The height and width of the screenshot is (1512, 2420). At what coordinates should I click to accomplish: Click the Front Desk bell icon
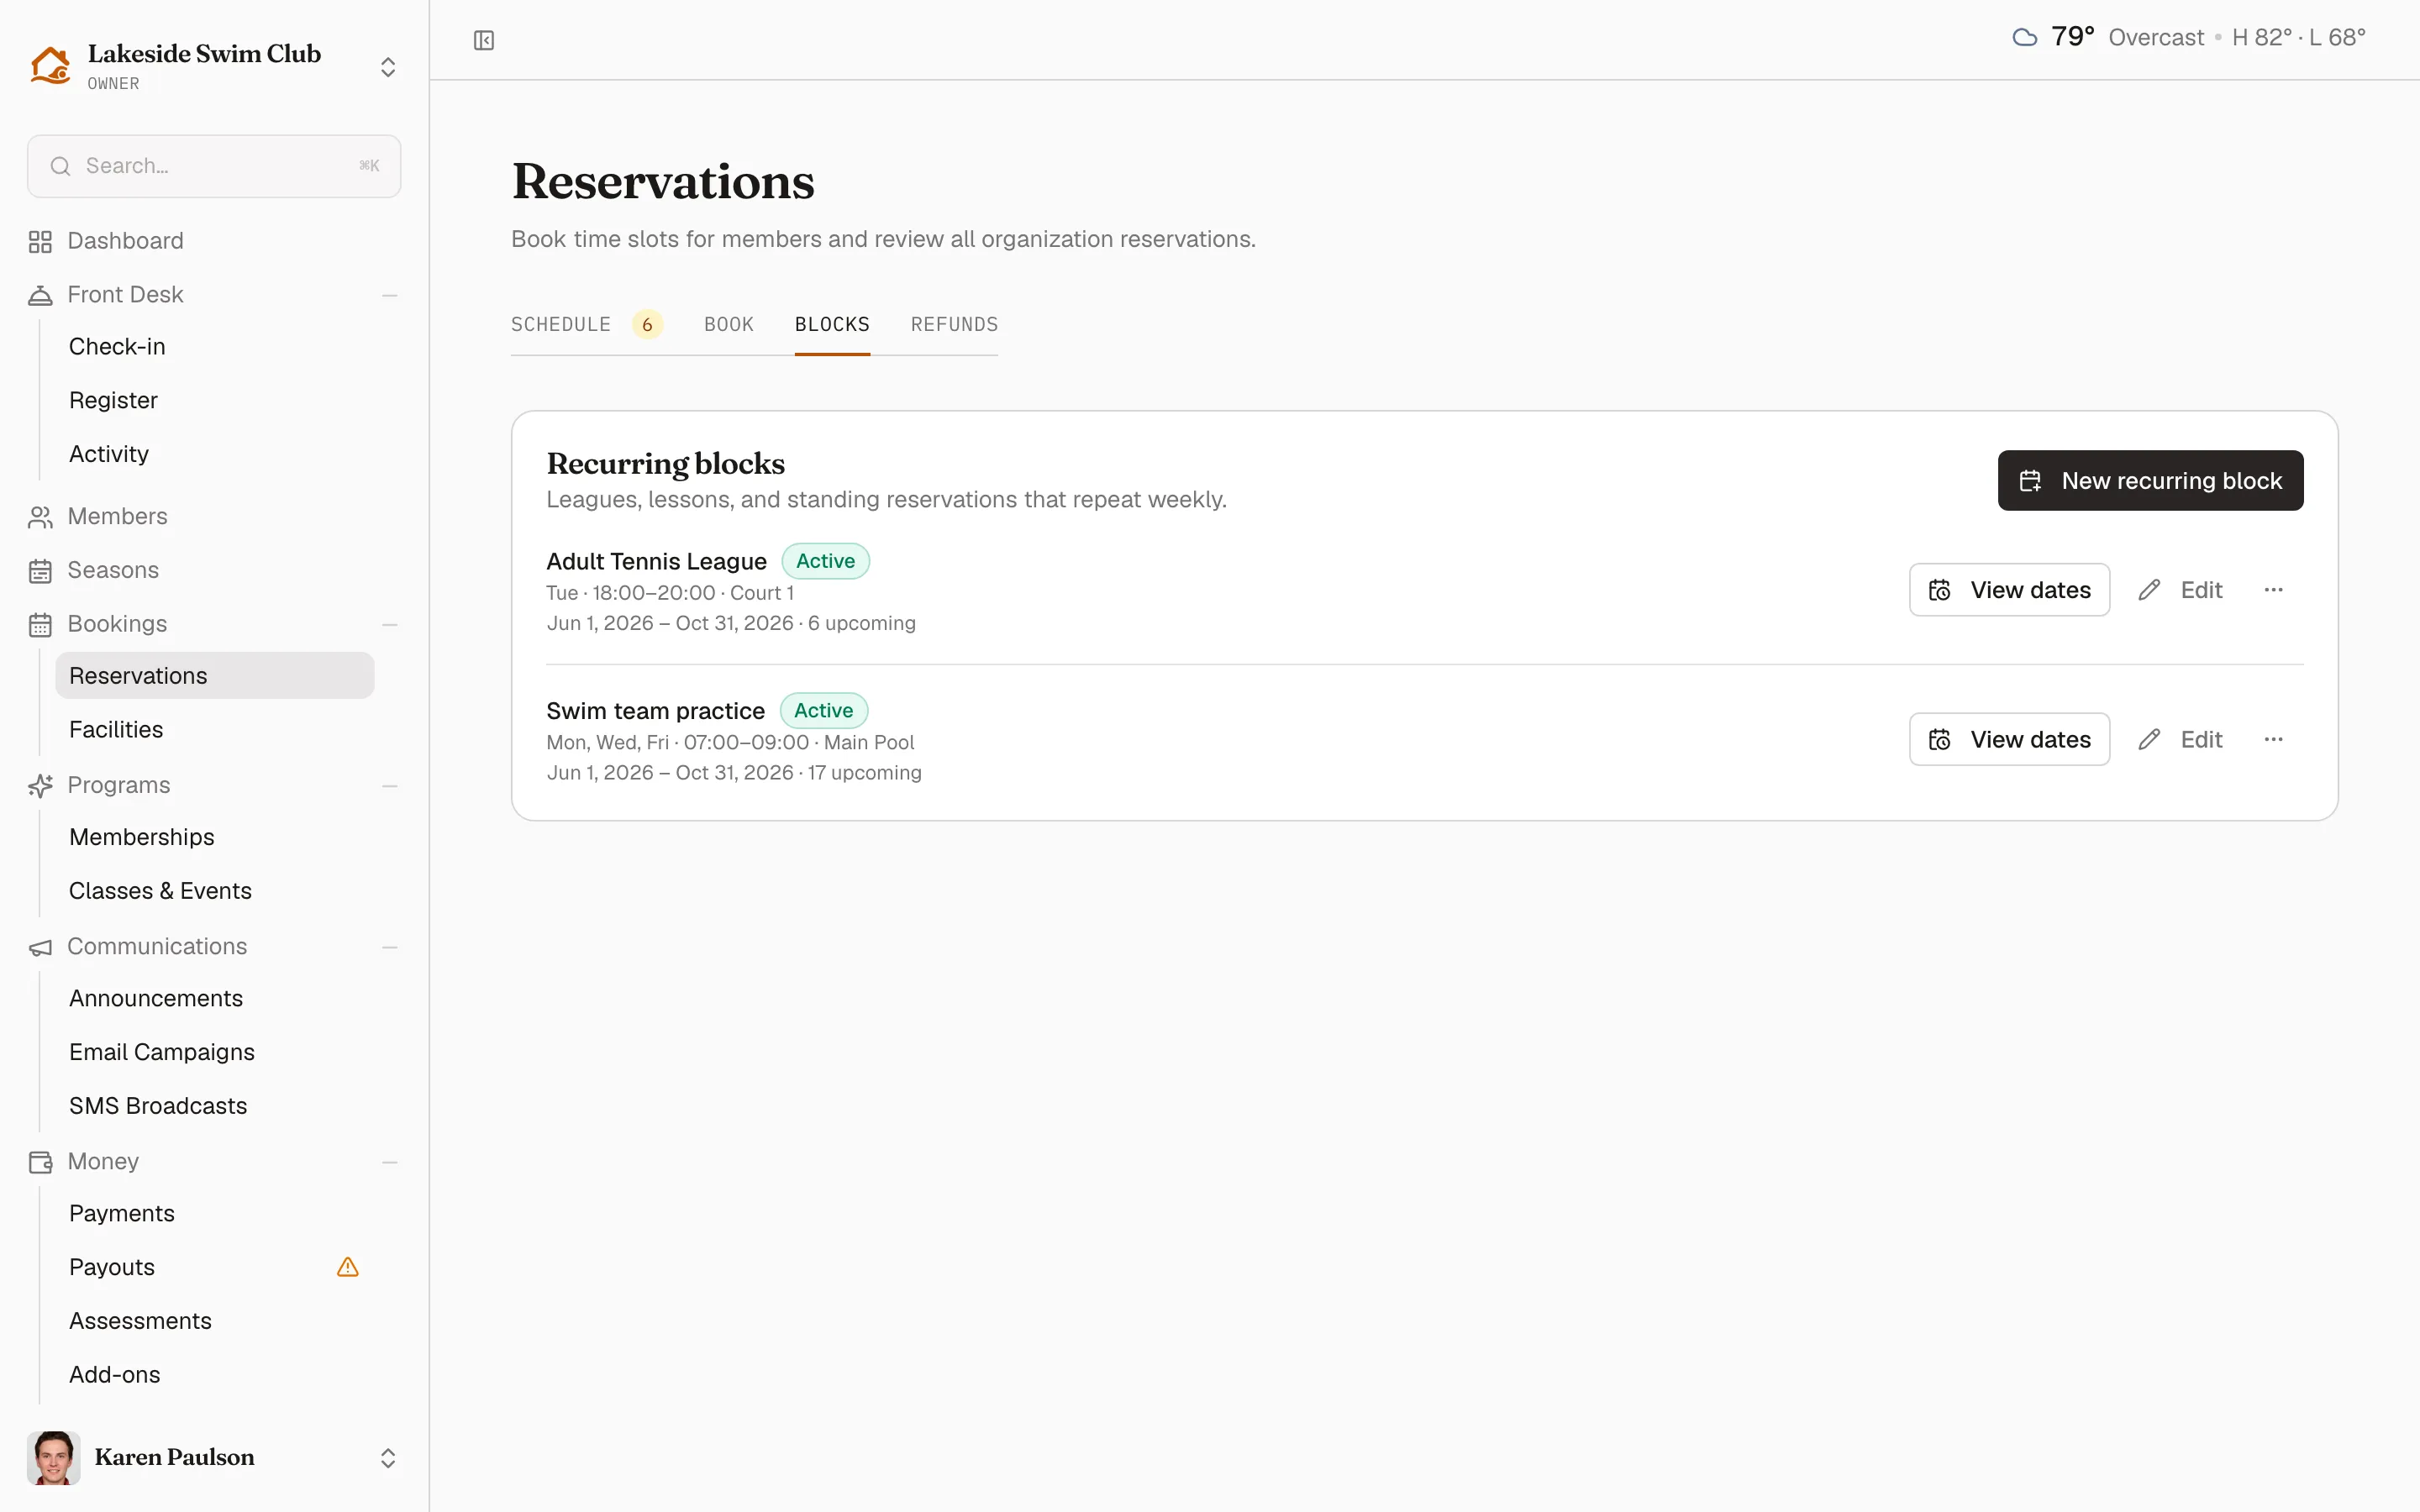tap(40, 295)
